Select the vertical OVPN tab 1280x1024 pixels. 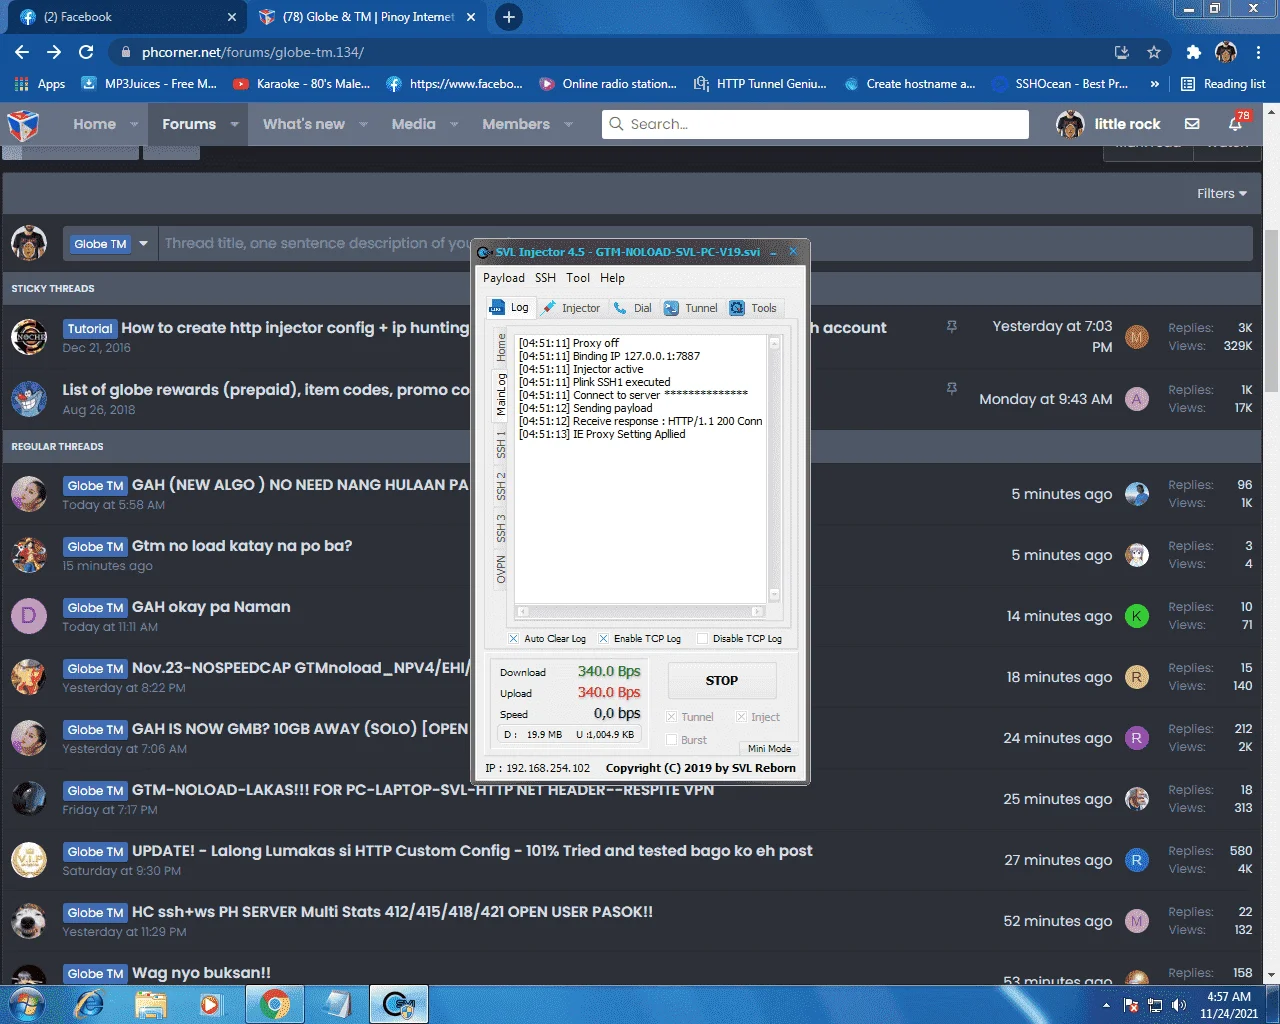(501, 570)
